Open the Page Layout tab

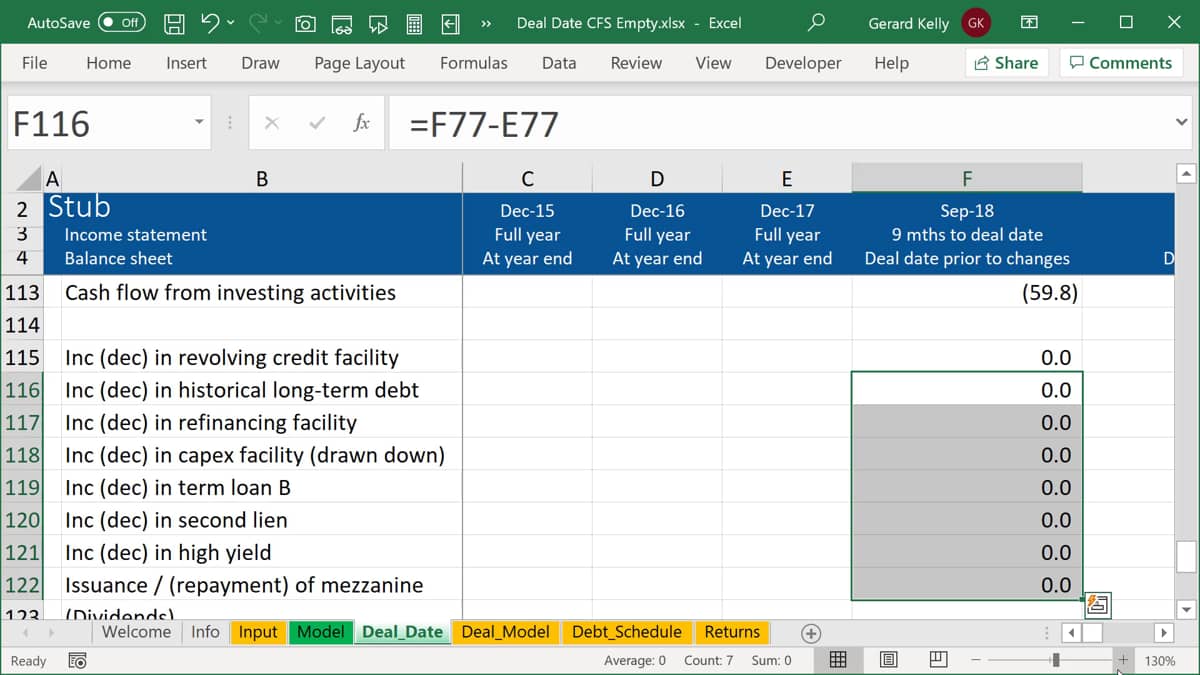tap(359, 63)
